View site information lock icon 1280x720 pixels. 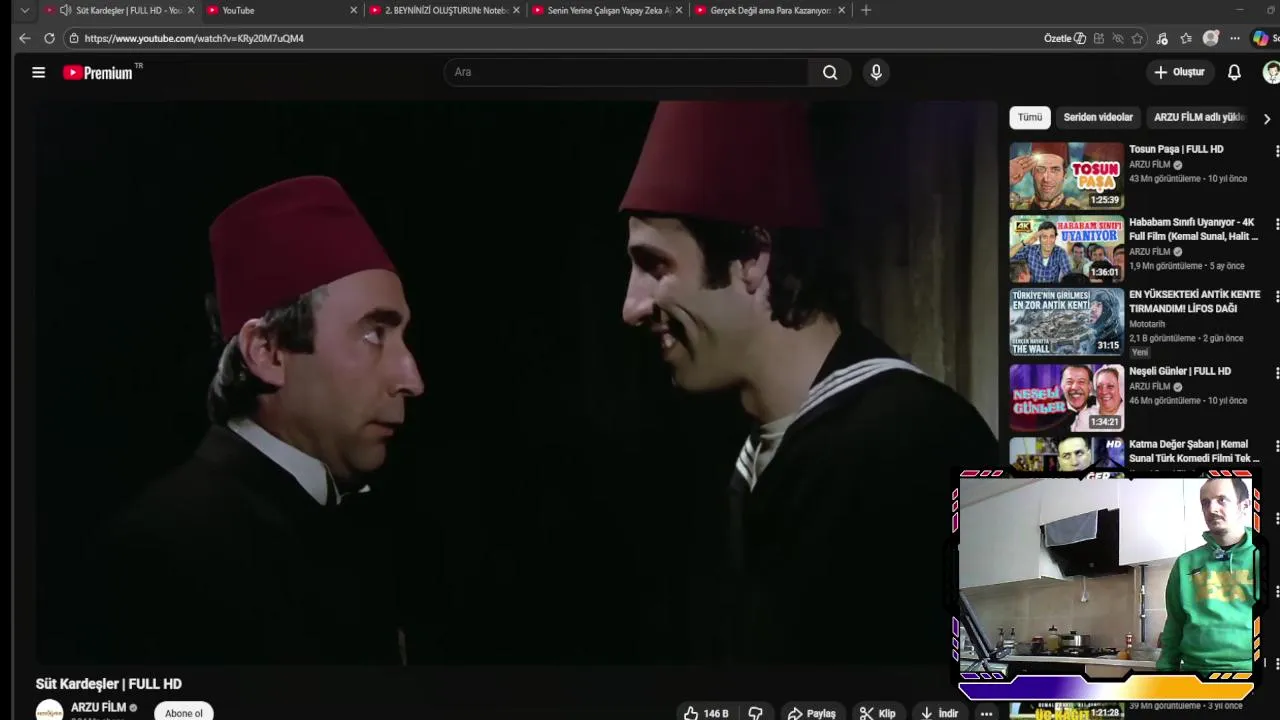(74, 38)
